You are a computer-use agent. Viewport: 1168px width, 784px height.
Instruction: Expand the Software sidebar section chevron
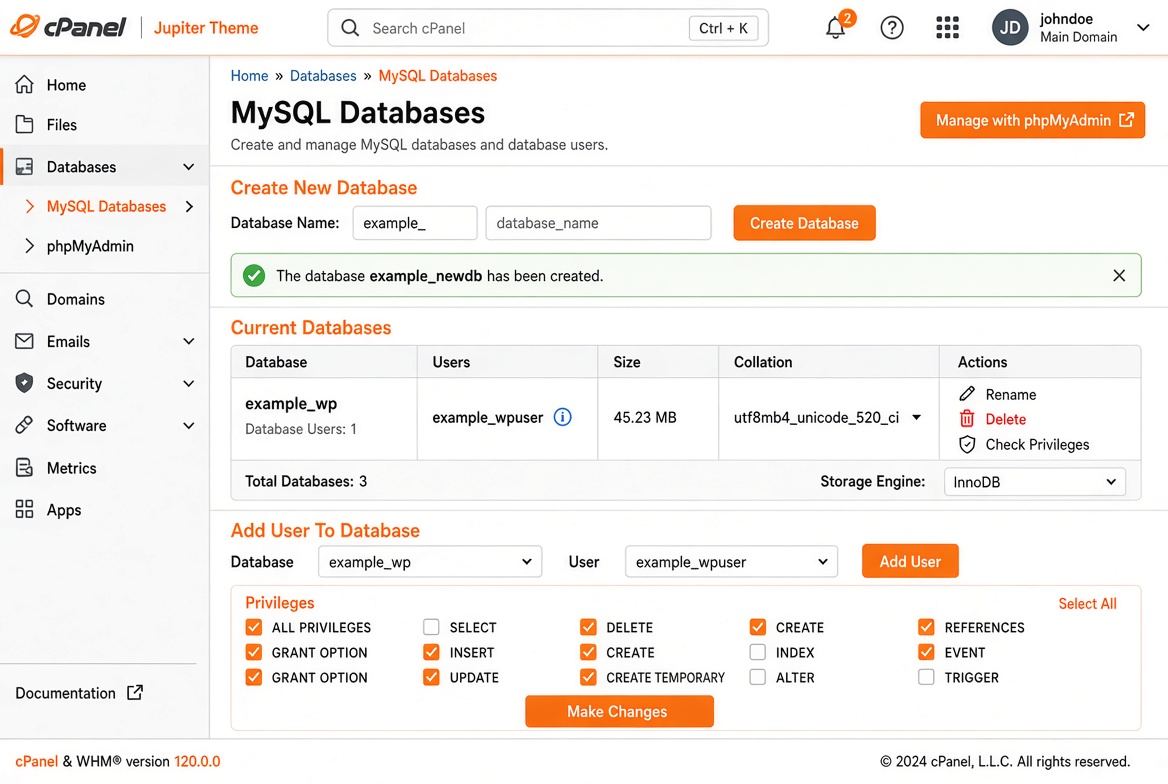[189, 426]
